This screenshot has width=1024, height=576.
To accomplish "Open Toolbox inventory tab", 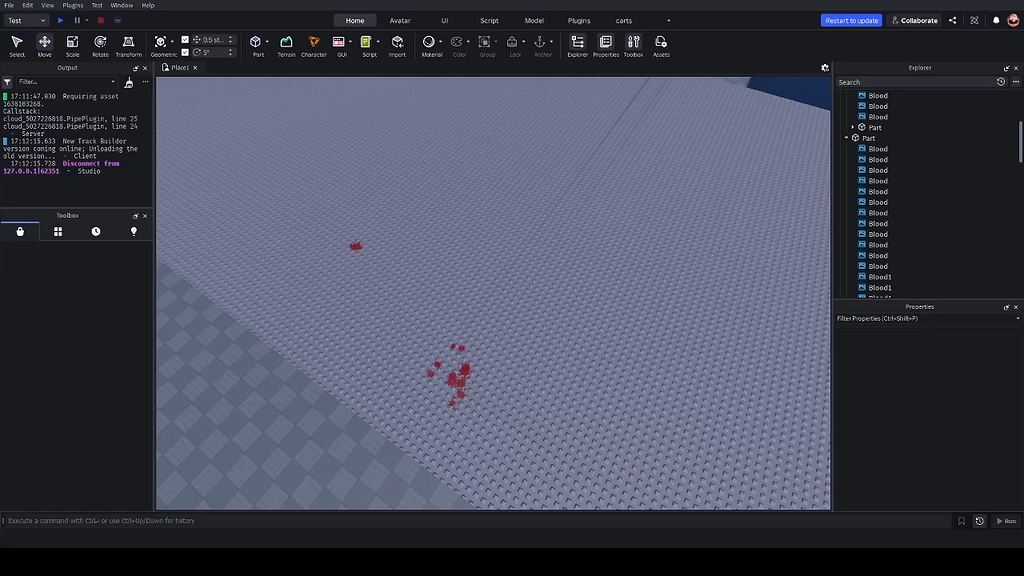I will click(x=20, y=231).
